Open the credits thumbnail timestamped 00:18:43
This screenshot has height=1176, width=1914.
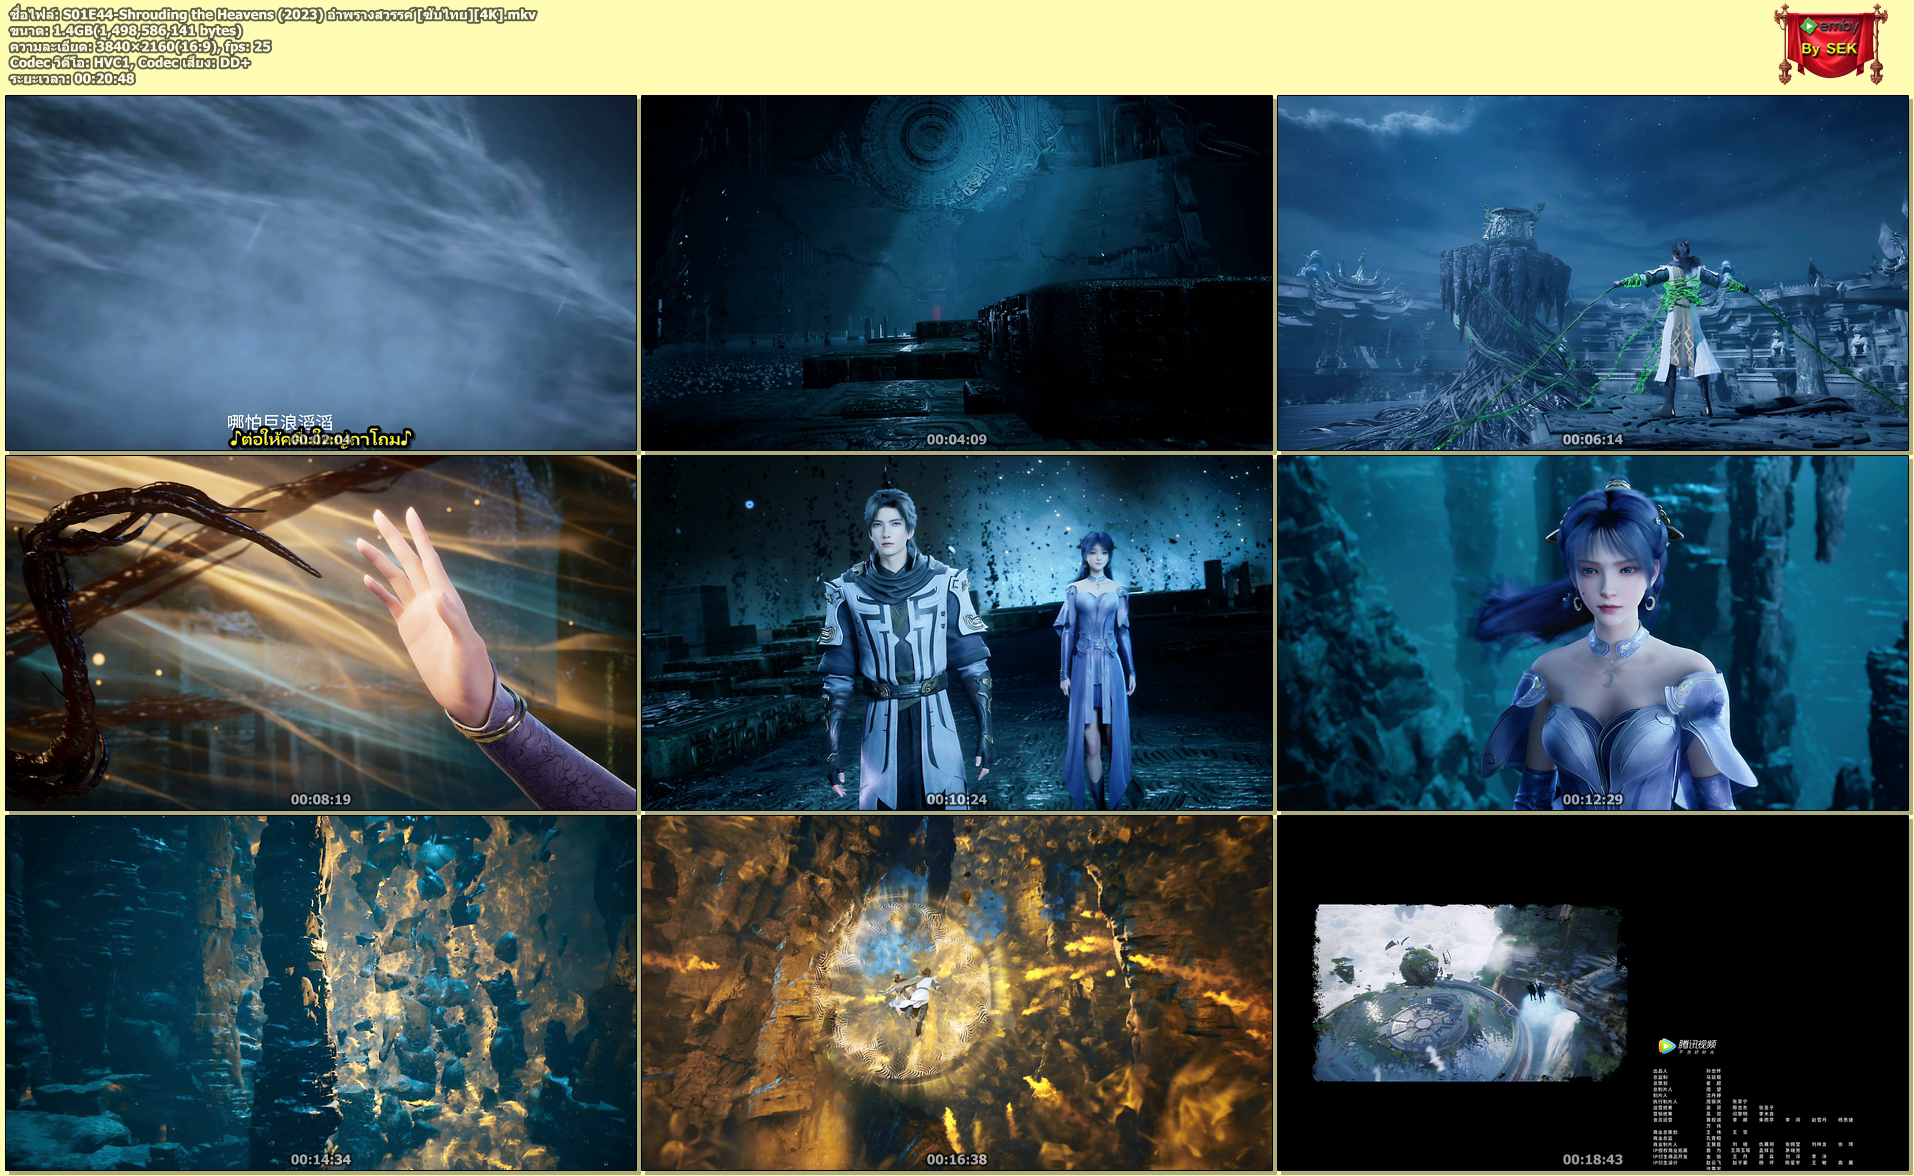1593,993
